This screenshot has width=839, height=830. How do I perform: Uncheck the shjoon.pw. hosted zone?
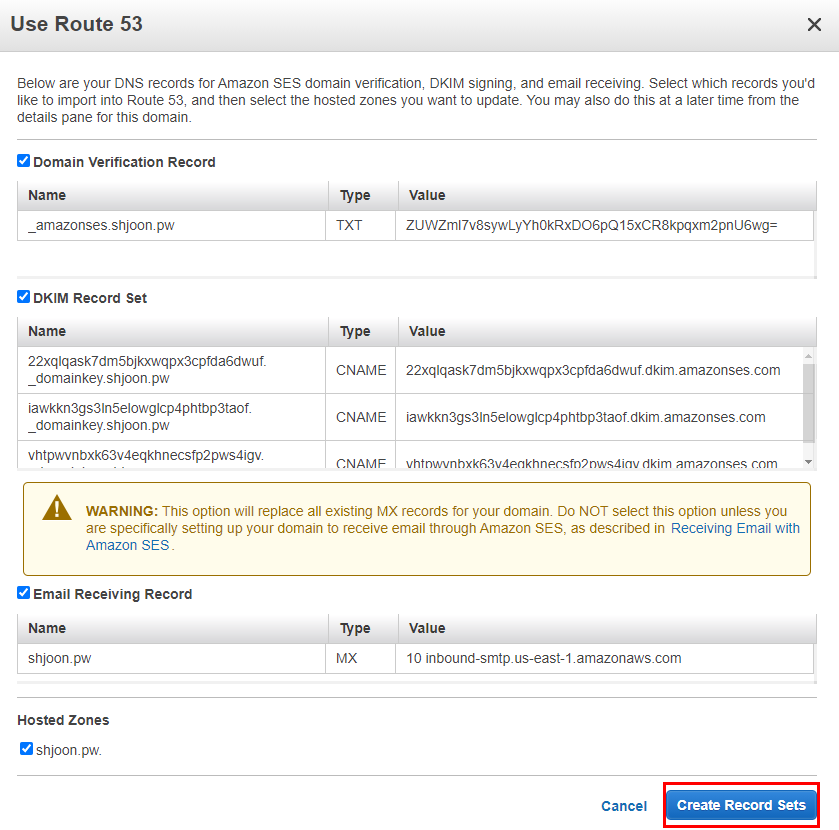click(26, 749)
